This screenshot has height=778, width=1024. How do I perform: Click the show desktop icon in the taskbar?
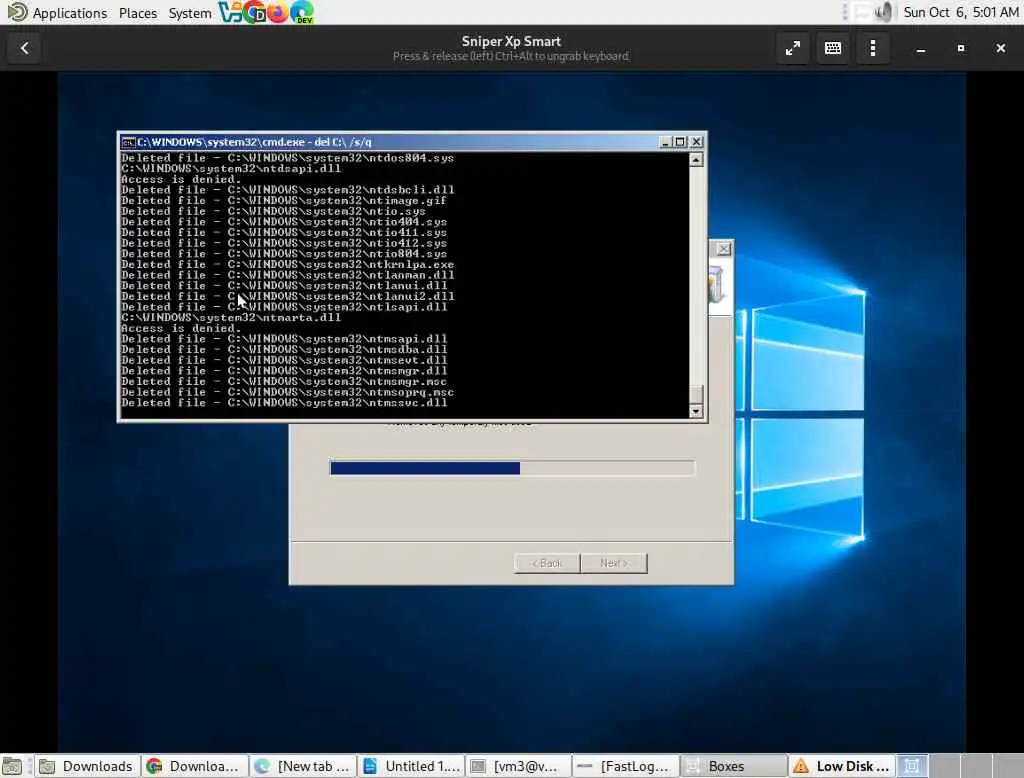tap(12, 766)
